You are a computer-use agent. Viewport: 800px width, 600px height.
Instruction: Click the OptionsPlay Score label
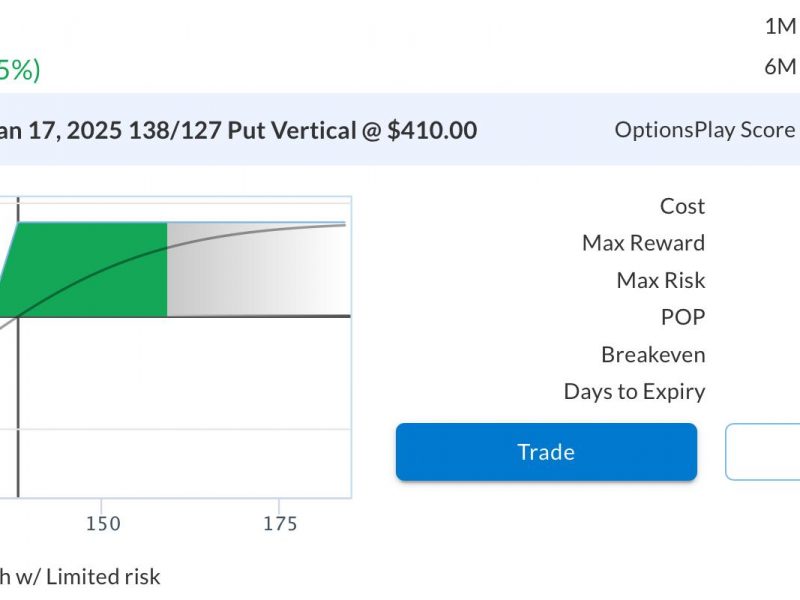(705, 130)
